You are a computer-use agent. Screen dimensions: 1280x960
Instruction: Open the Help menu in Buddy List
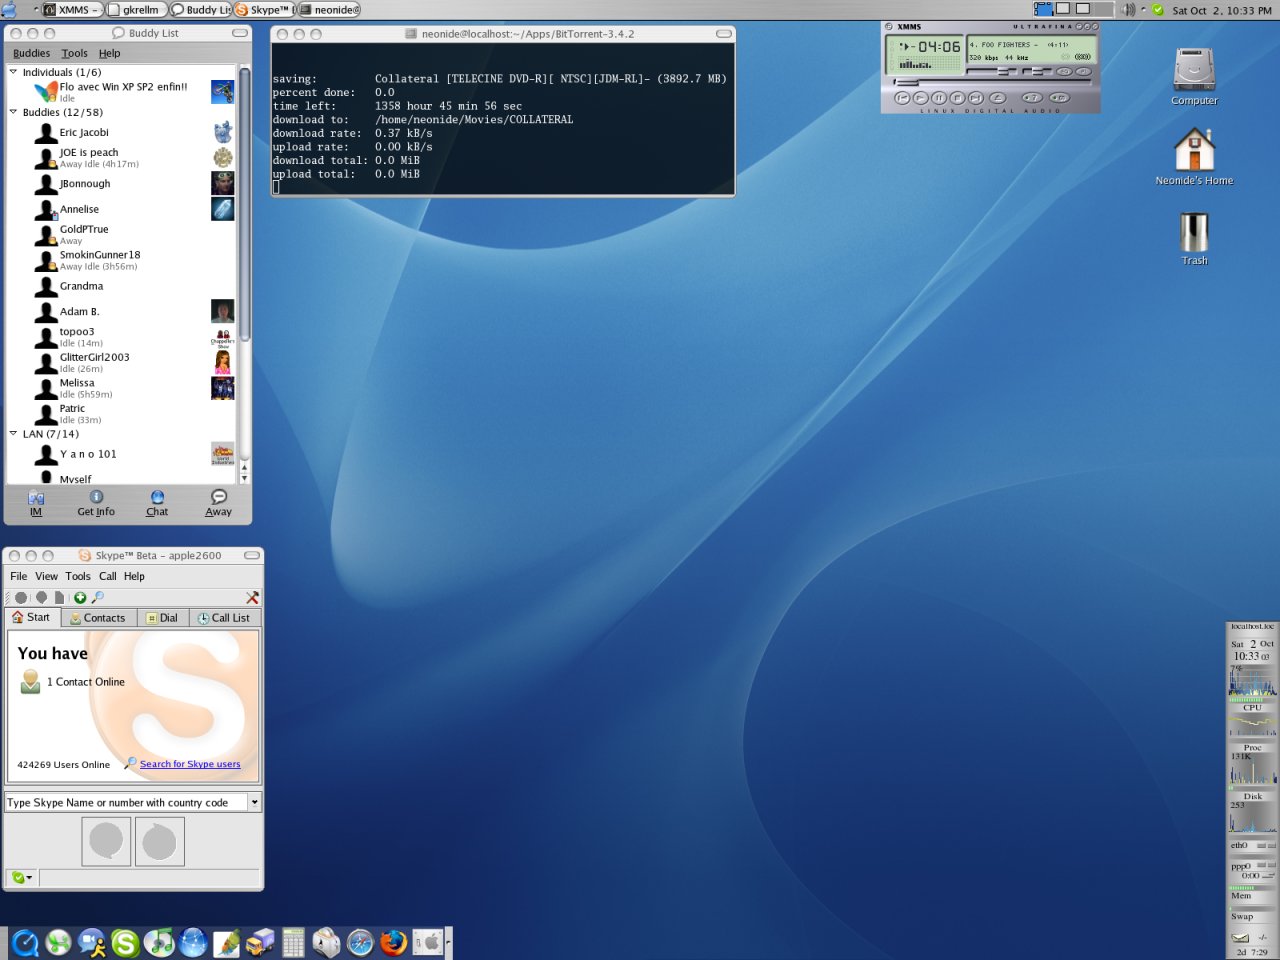click(109, 53)
